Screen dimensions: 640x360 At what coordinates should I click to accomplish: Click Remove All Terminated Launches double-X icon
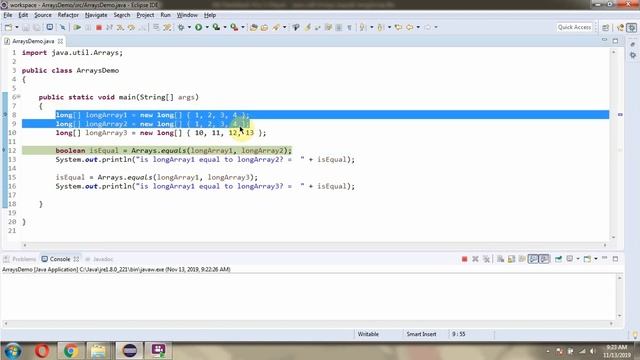(486, 259)
